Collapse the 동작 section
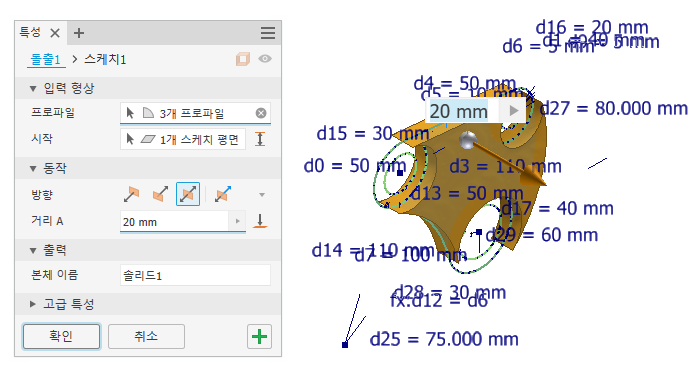The width and height of the screenshot is (695, 367). pyautogui.click(x=32, y=168)
